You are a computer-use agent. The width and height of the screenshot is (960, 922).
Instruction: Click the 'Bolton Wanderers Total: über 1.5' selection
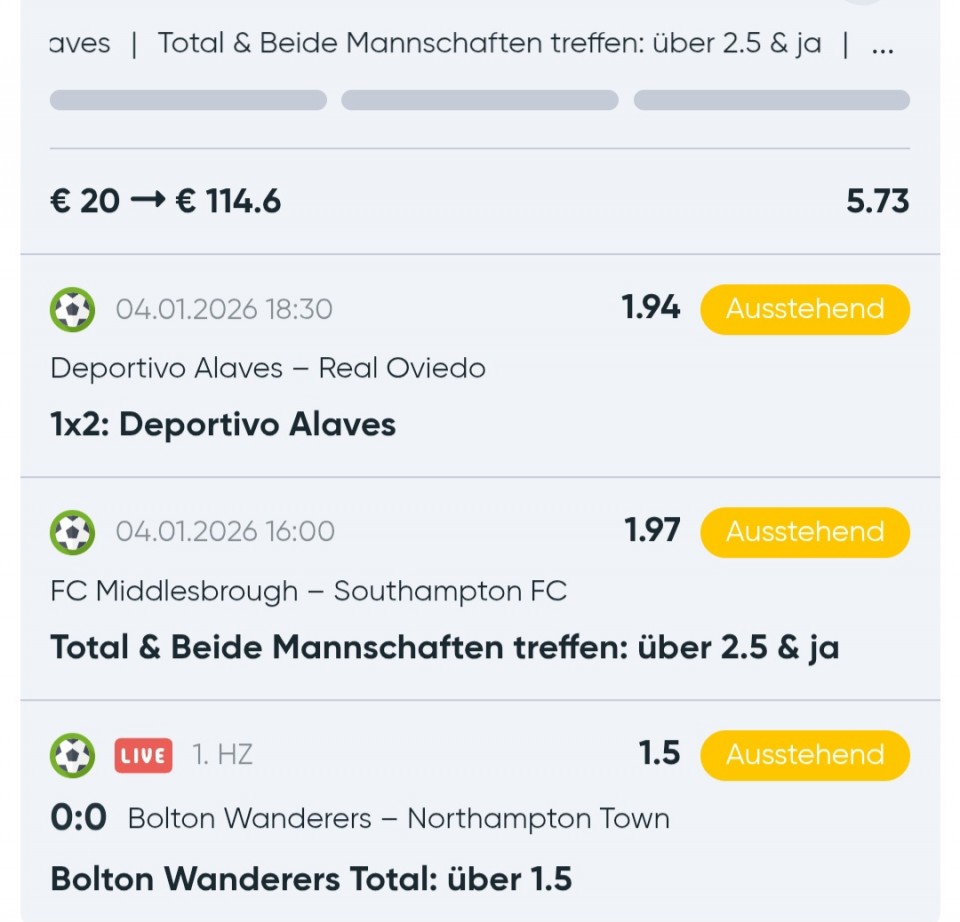pos(311,879)
